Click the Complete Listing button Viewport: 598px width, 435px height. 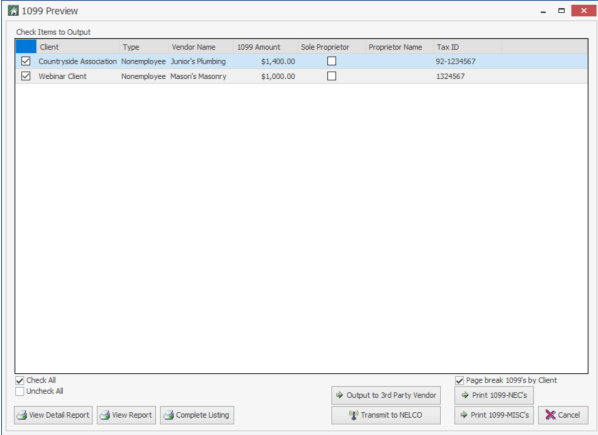[197, 415]
